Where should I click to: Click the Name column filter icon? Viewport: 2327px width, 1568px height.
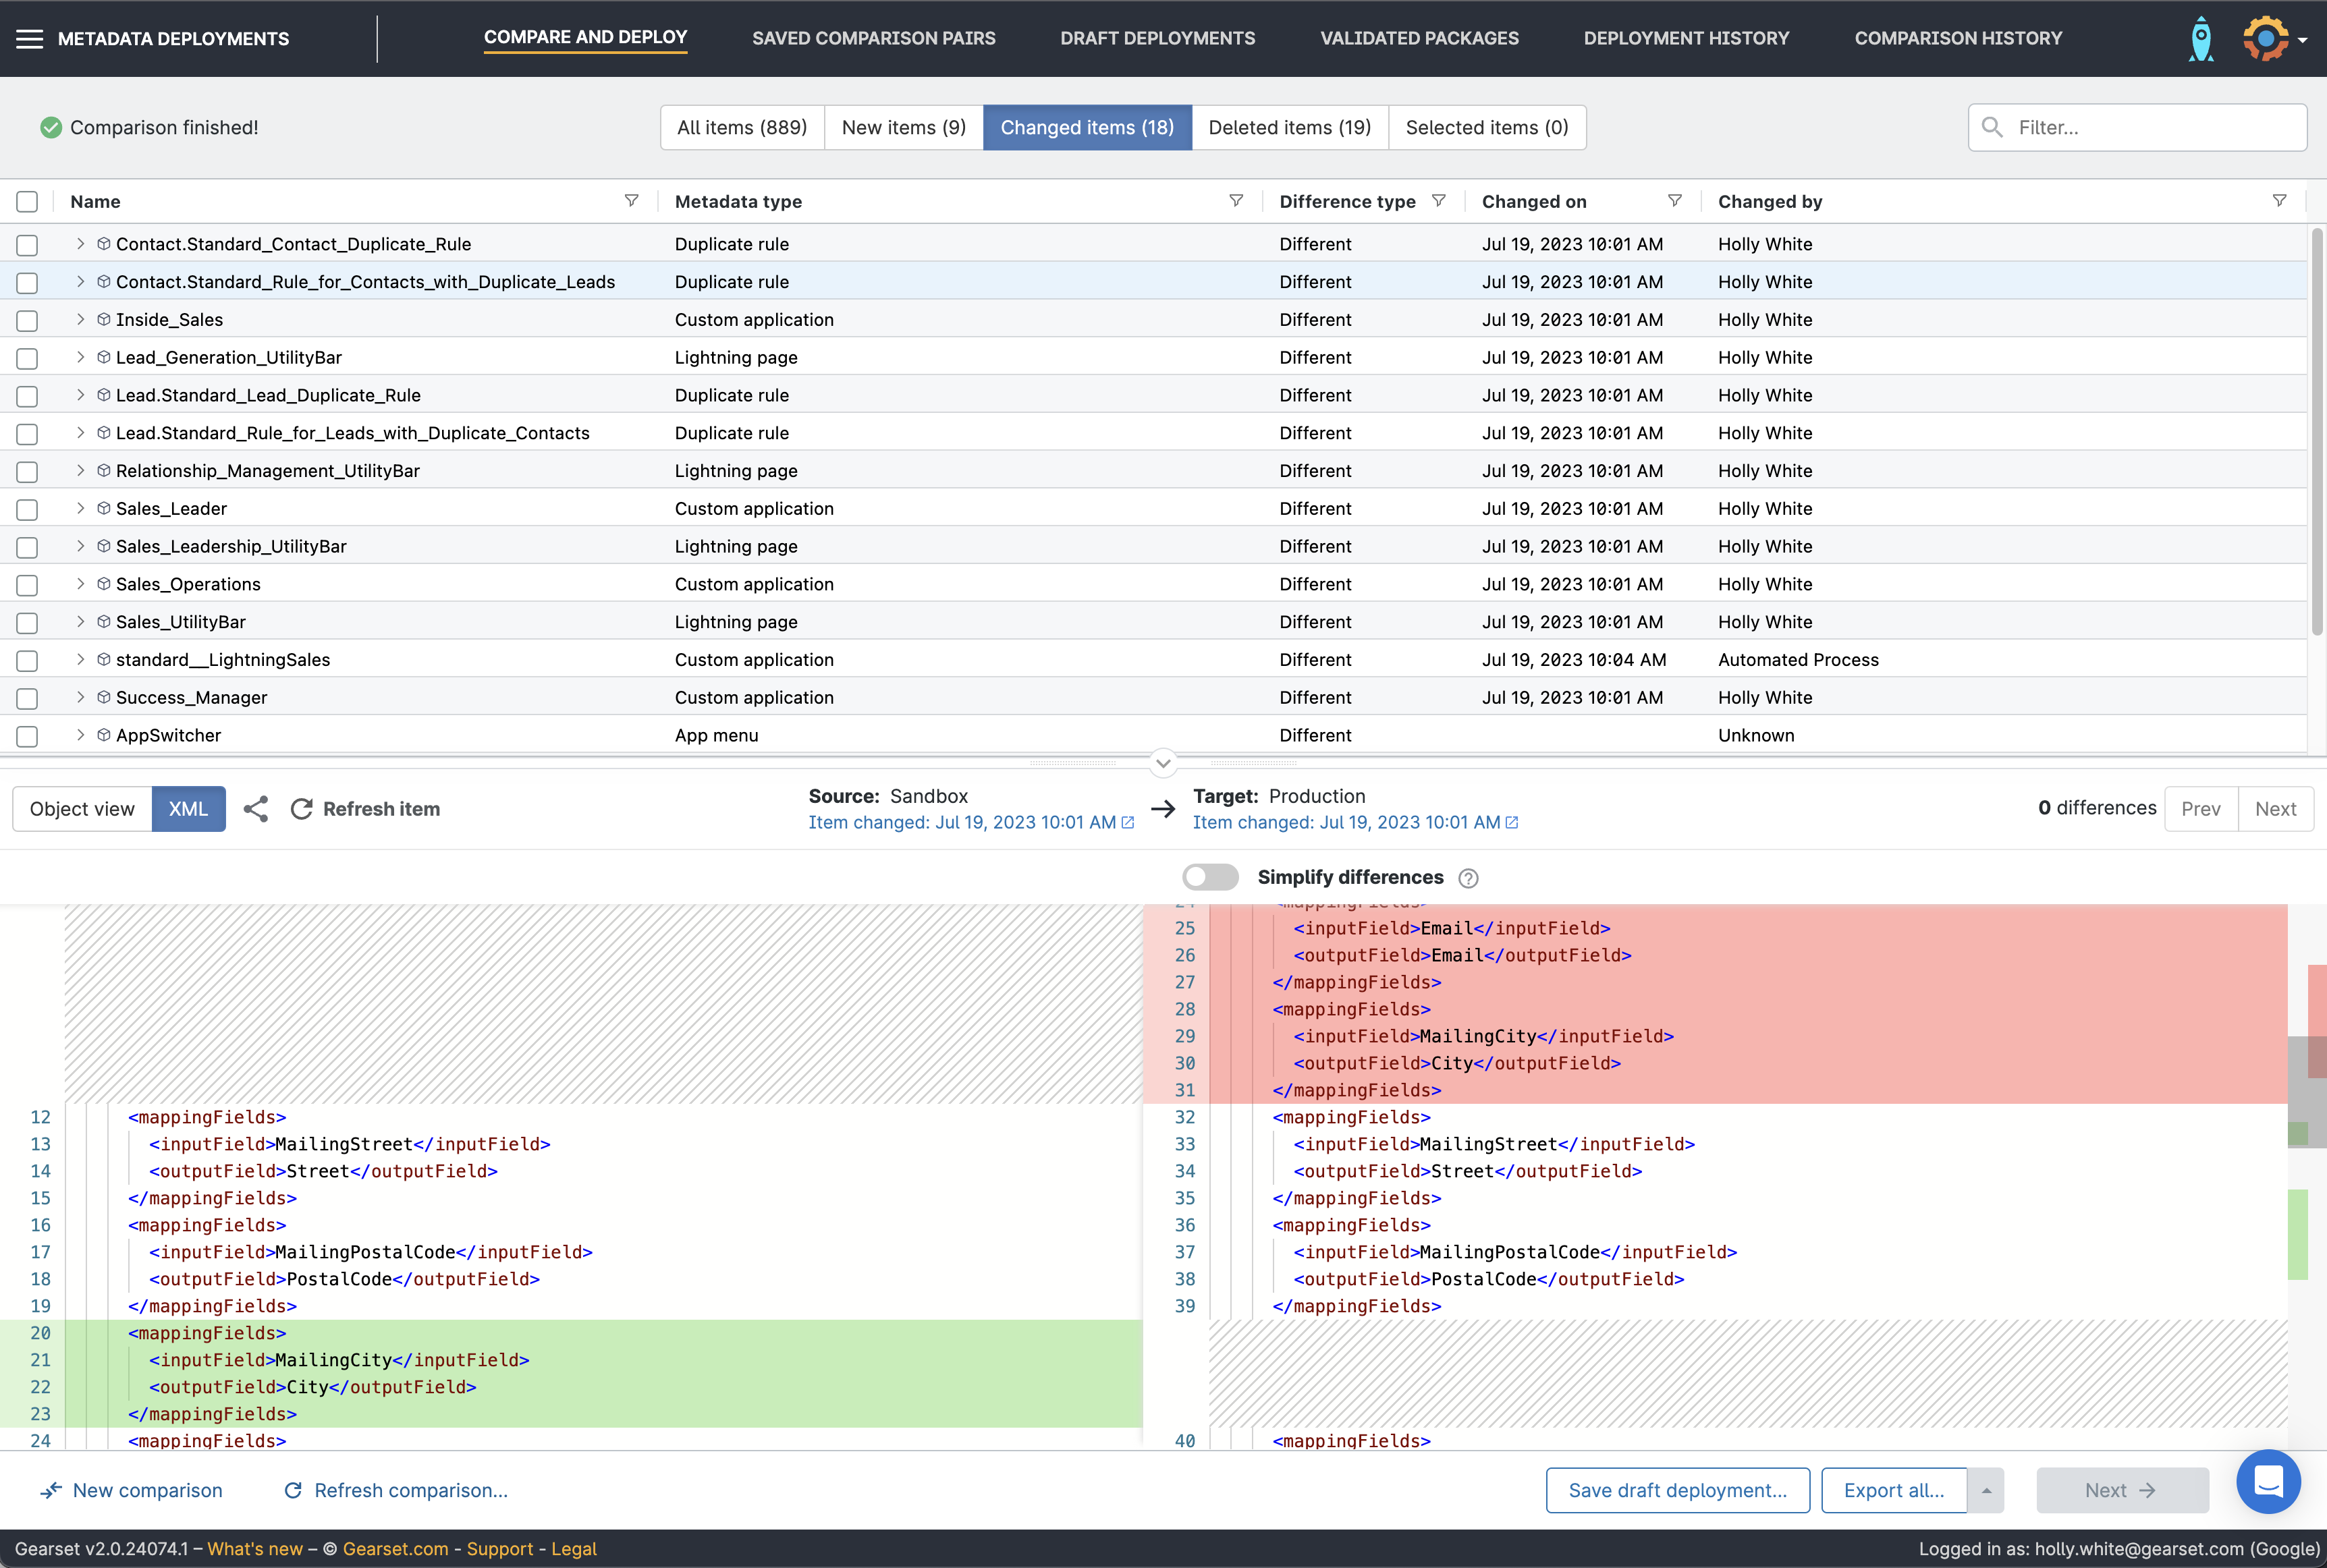point(631,201)
